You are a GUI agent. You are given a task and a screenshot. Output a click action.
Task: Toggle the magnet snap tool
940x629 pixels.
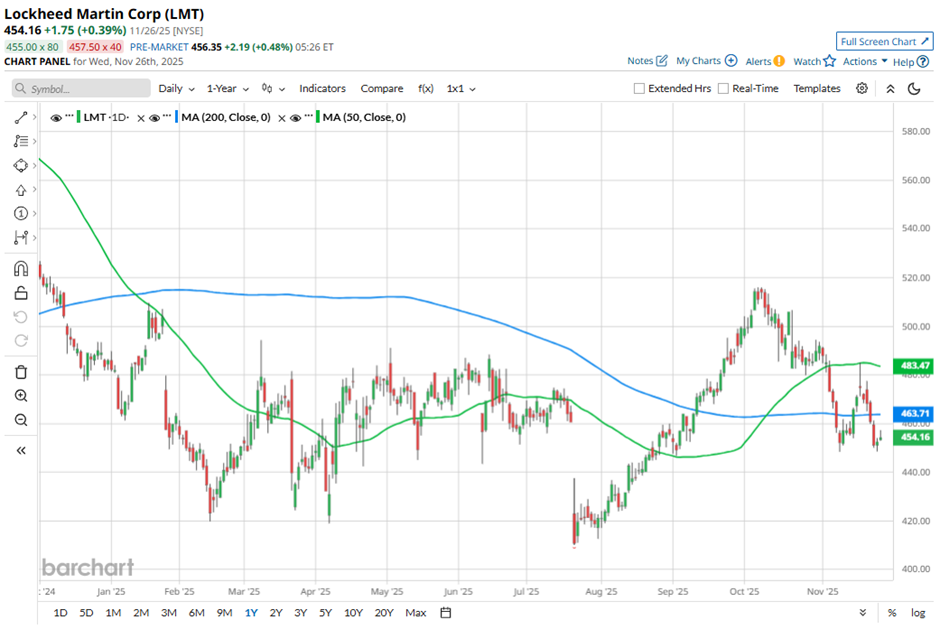pos(21,269)
